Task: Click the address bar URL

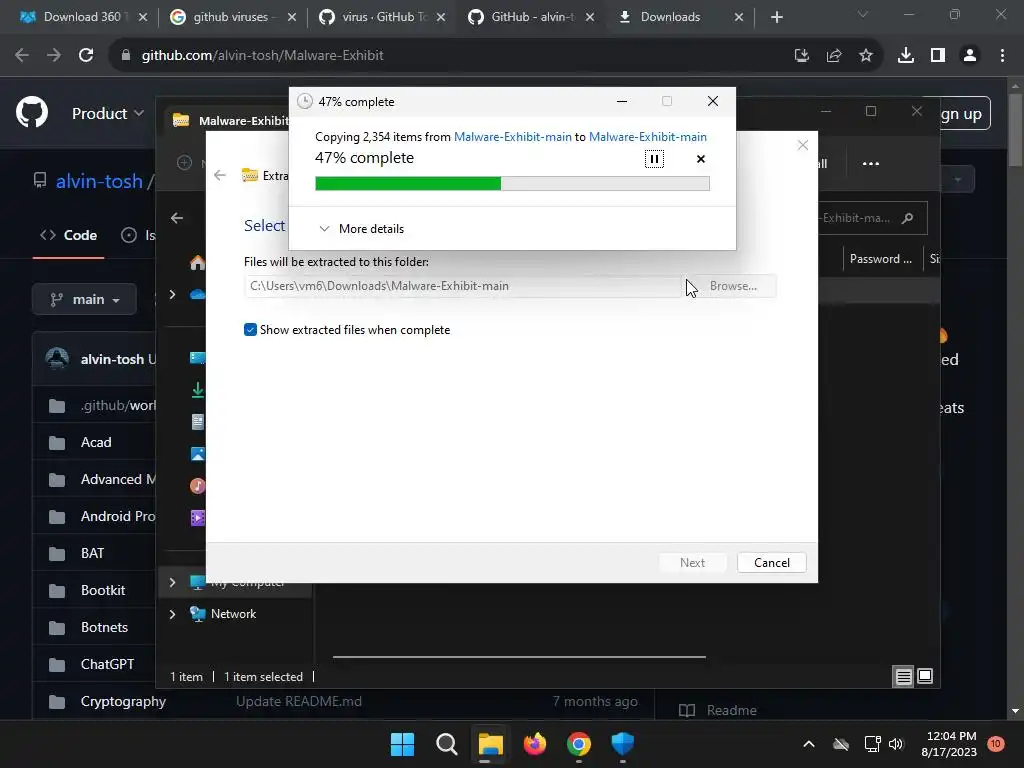Action: tap(263, 56)
